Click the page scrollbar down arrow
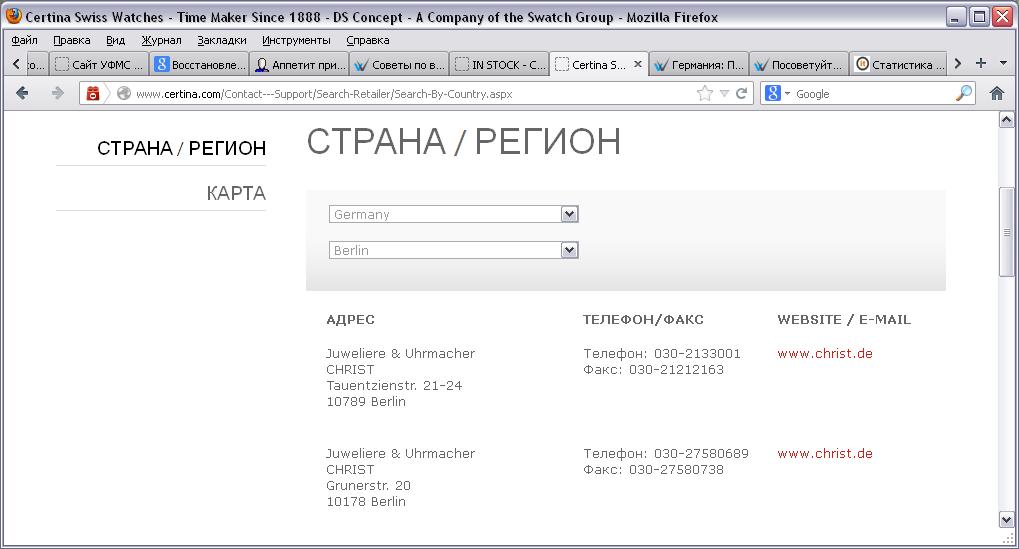Image resolution: width=1019 pixels, height=549 pixels. pos(1007,519)
